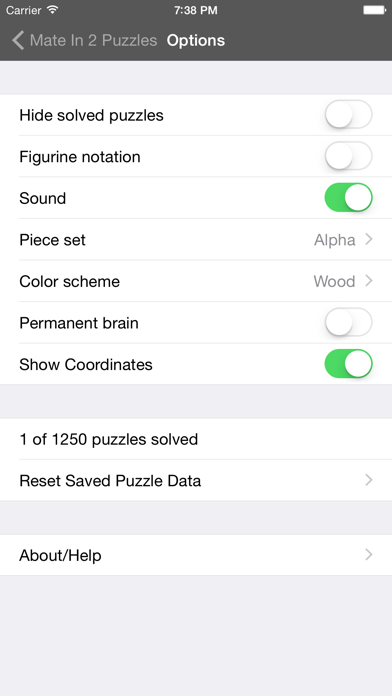This screenshot has width=392, height=696.
Task: Open the About/Help row
Action: [196, 555]
